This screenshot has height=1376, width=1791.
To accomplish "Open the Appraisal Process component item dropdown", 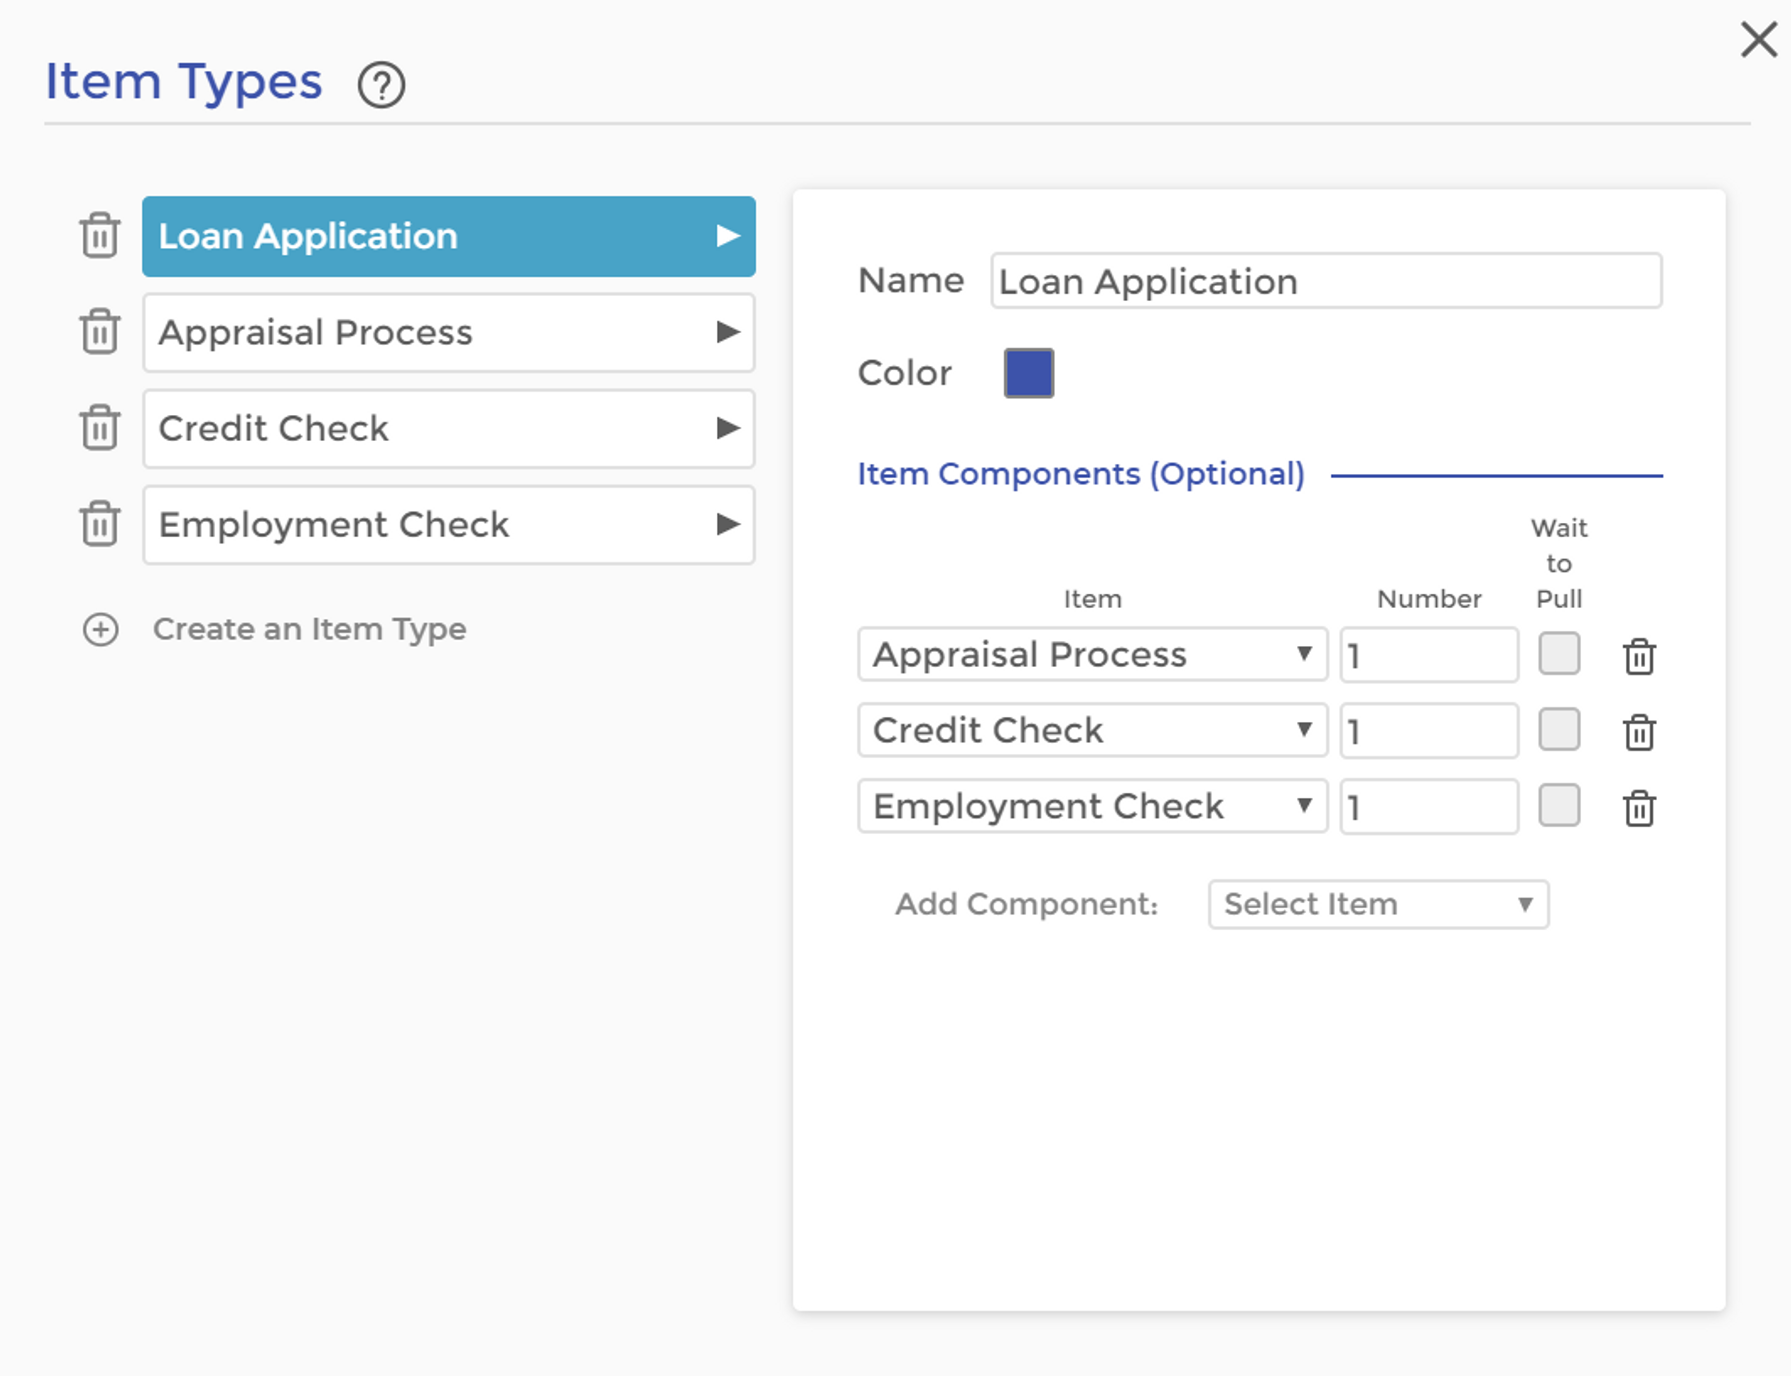I will coord(1092,655).
